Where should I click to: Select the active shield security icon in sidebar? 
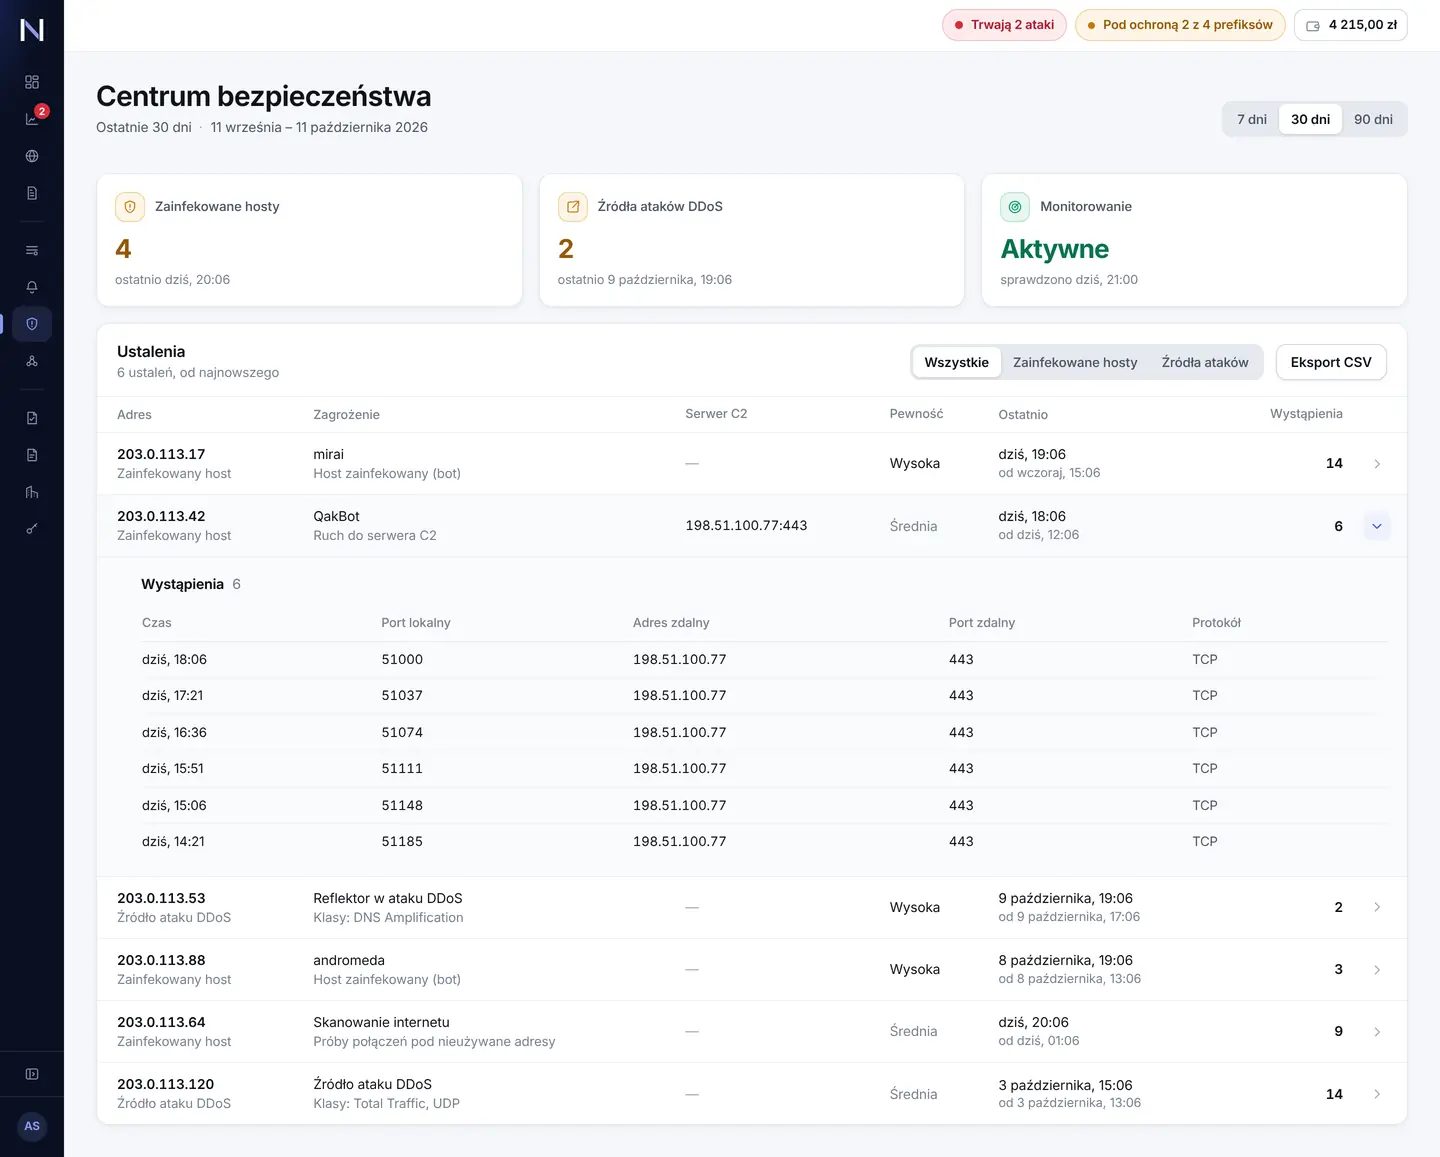32,324
